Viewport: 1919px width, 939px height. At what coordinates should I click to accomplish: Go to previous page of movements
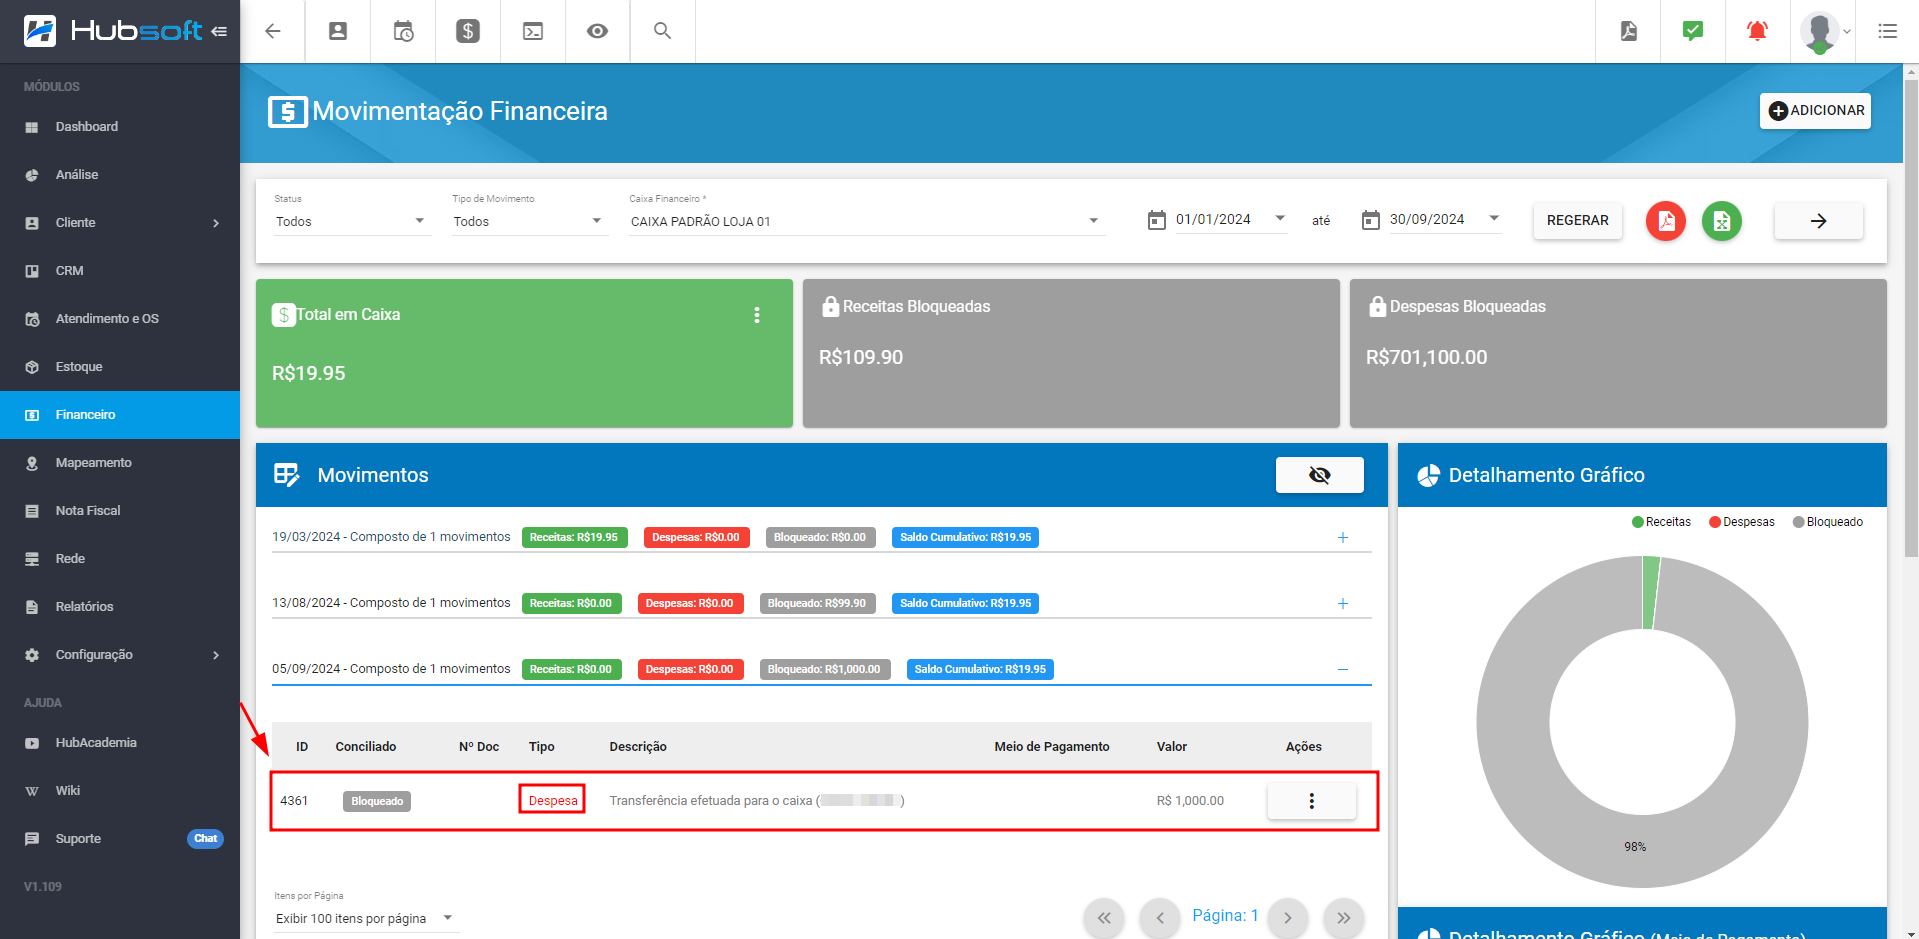(x=1160, y=918)
